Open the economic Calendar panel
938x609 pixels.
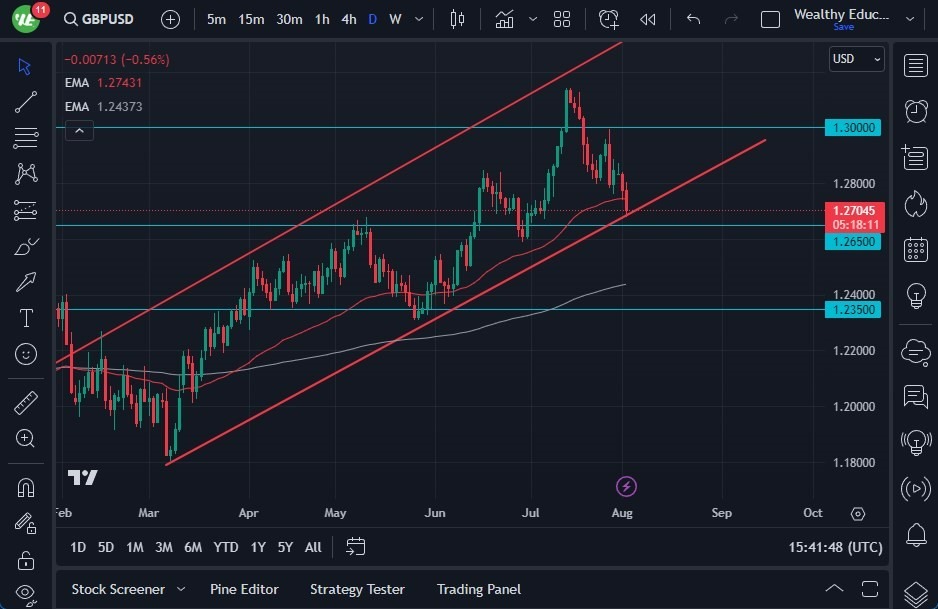(916, 248)
